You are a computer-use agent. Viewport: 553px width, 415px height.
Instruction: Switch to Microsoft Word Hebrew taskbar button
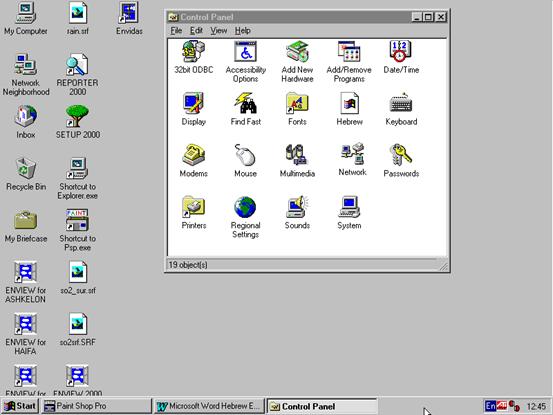[209, 406]
